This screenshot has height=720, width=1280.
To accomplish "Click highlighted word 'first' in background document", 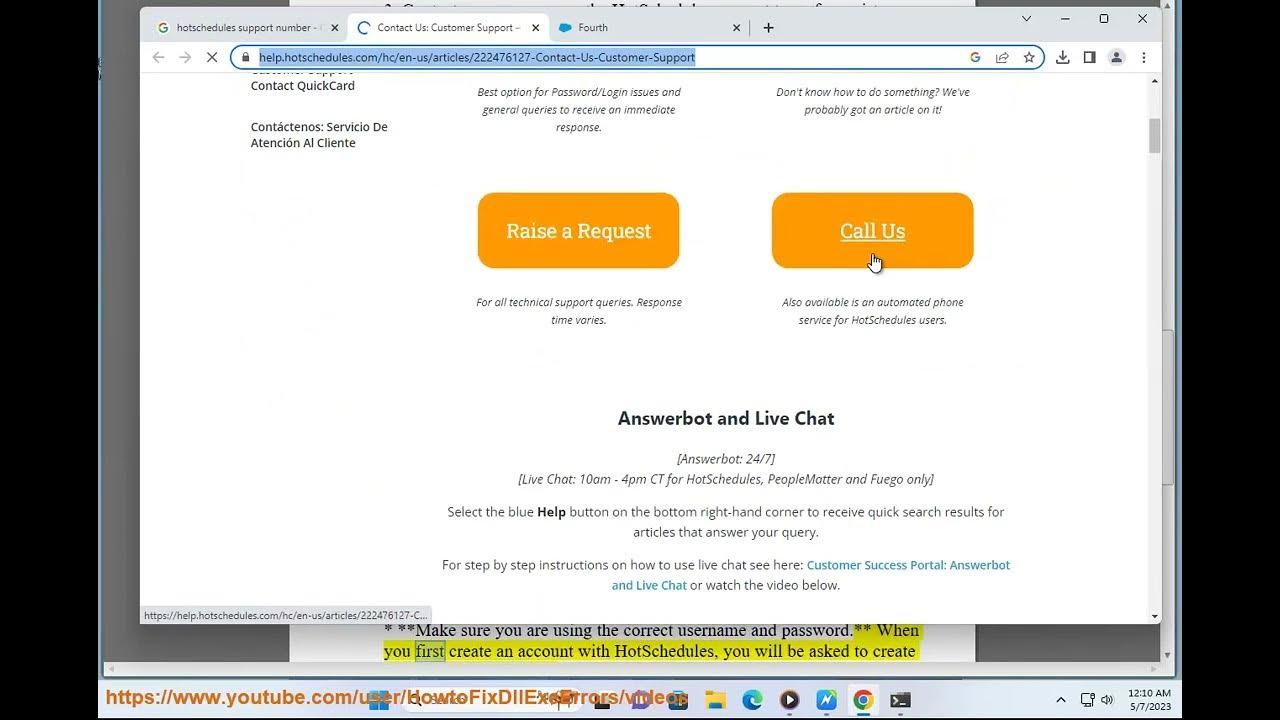I will pyautogui.click(x=430, y=651).
